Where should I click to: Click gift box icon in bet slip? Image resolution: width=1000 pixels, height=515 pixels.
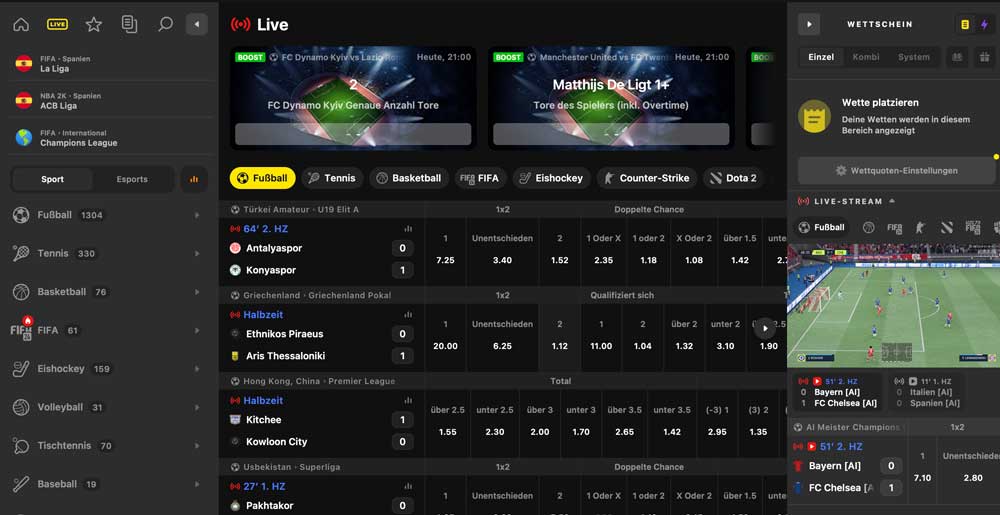[x=984, y=57]
